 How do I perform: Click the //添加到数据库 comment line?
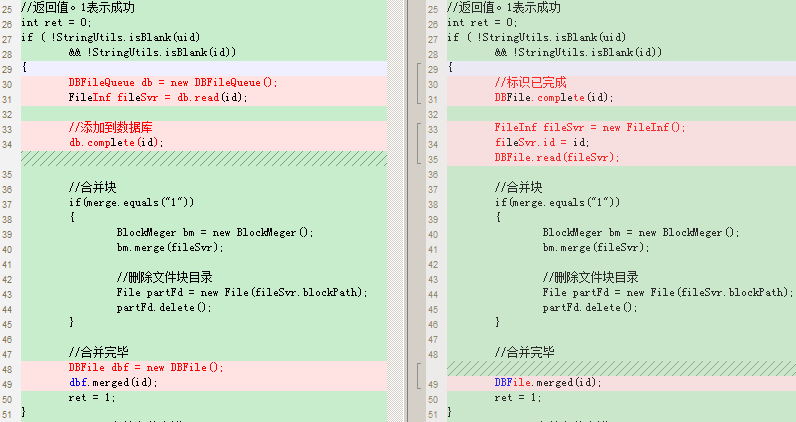[x=204, y=128]
